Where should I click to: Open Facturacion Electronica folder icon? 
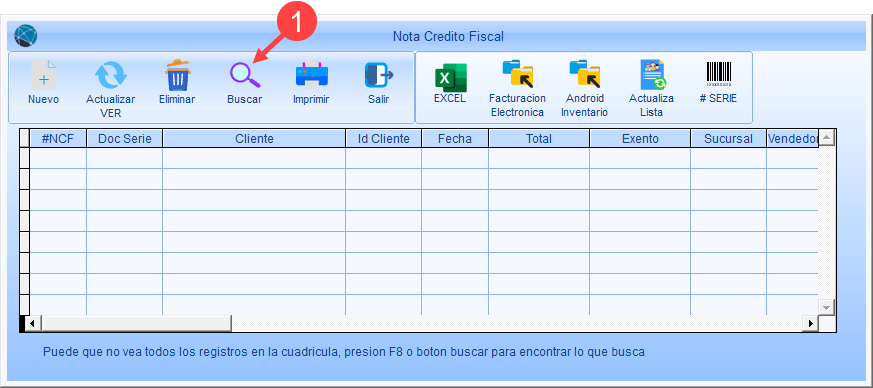518,74
